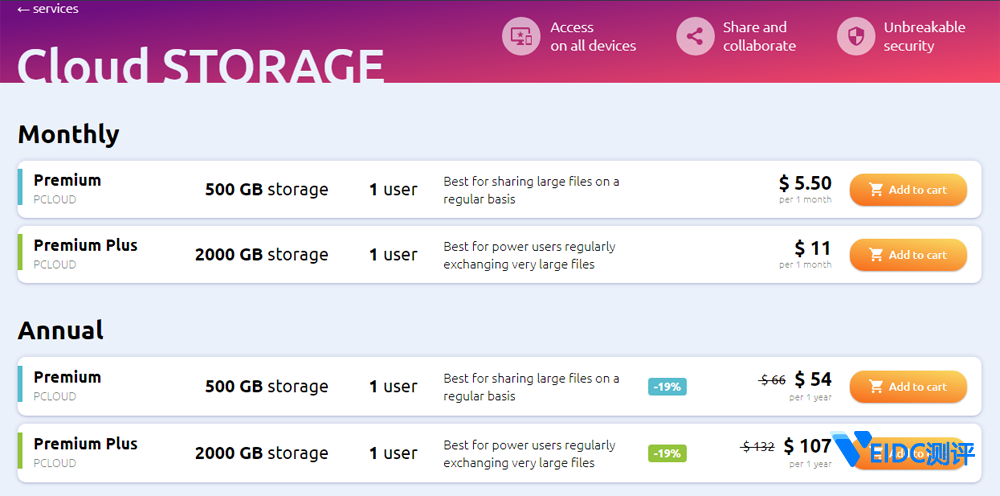Click cart icon on Monthly Premium button
Viewport: 1000px width, 496px height.
pos(876,190)
